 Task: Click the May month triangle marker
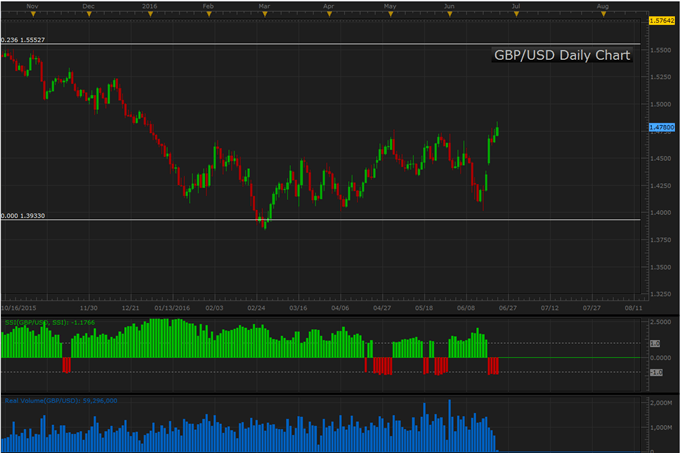pos(390,14)
